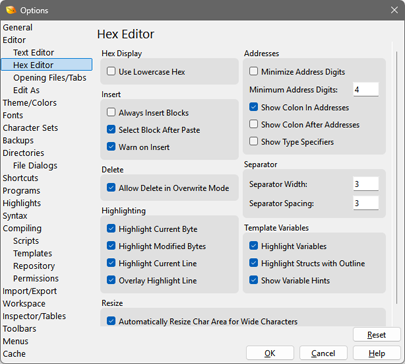Open Theme/Colors settings
The height and width of the screenshot is (364, 405).
[30, 103]
